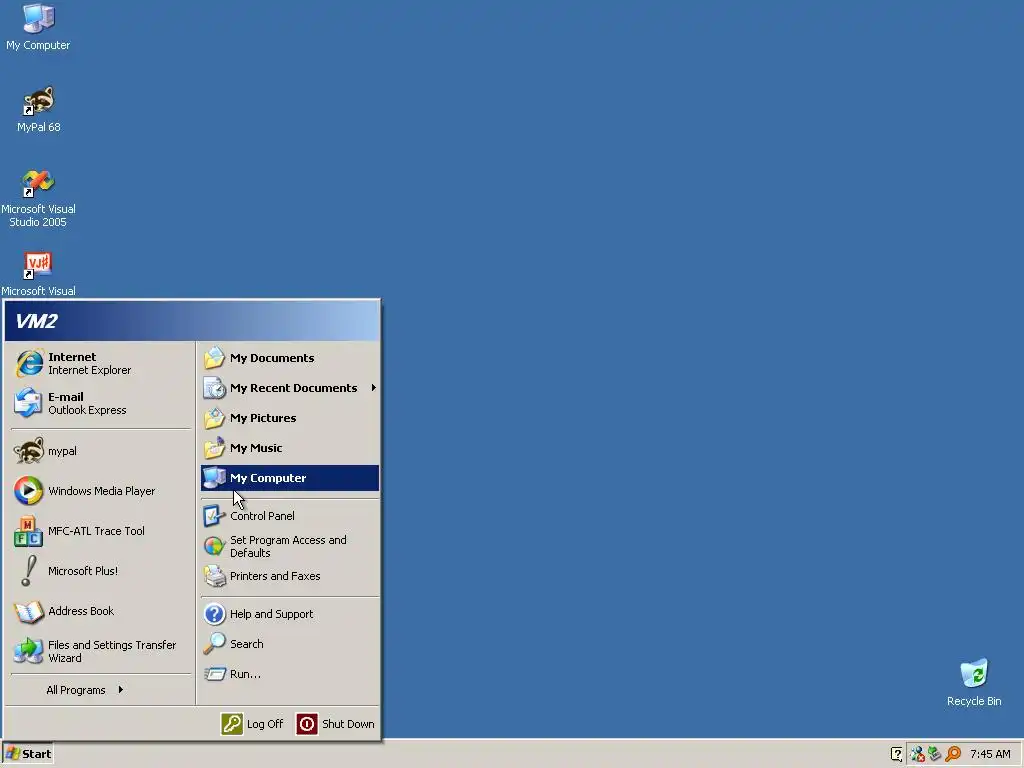1024x768 pixels.
Task: Open Microsoft Visual Studio 2005 desktop shortcut
Action: (38, 198)
